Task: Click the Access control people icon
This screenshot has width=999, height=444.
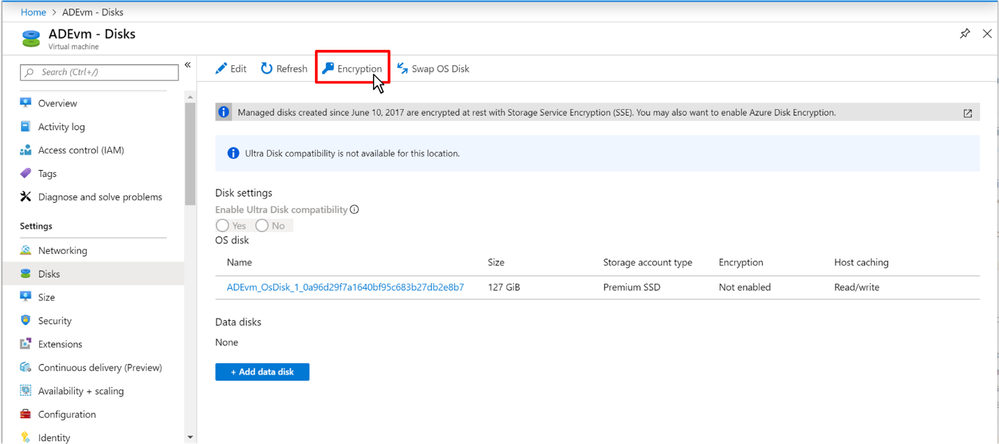Action: click(x=25, y=150)
